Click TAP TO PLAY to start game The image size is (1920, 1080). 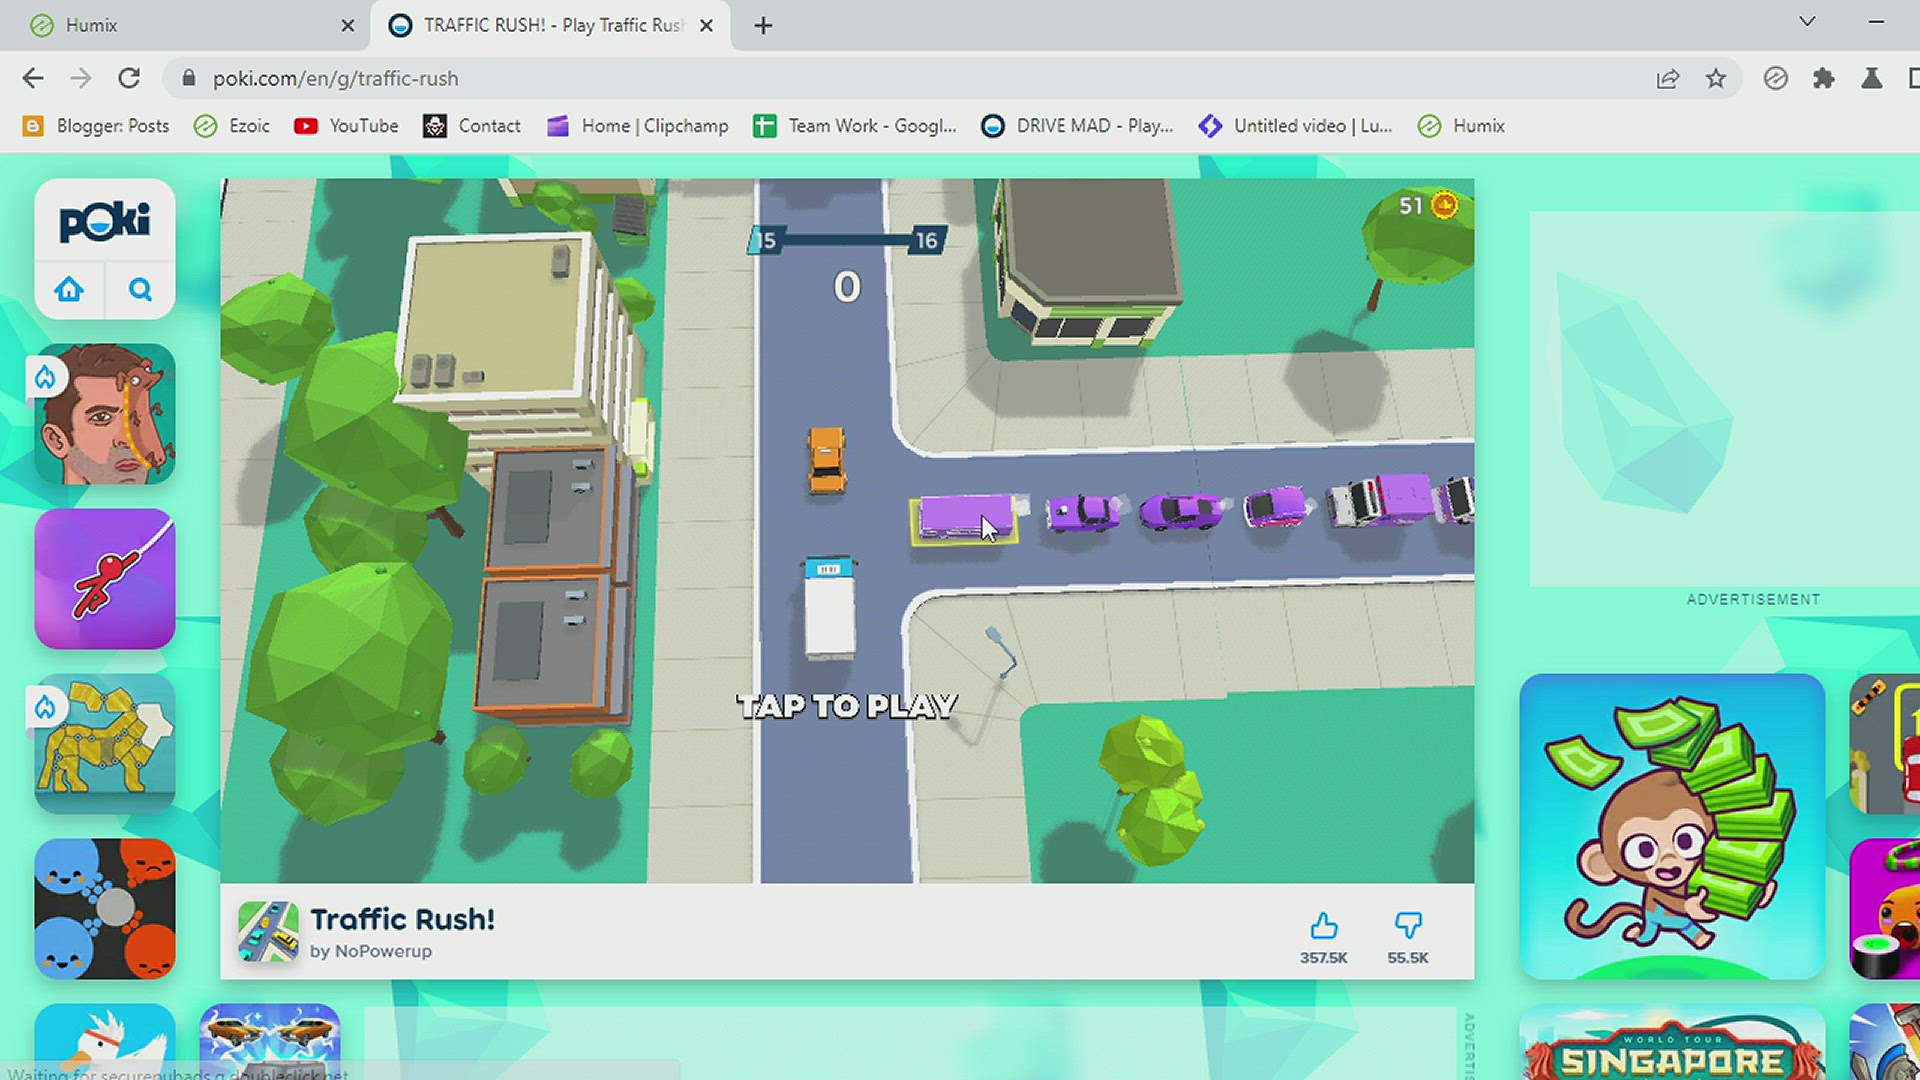point(847,706)
